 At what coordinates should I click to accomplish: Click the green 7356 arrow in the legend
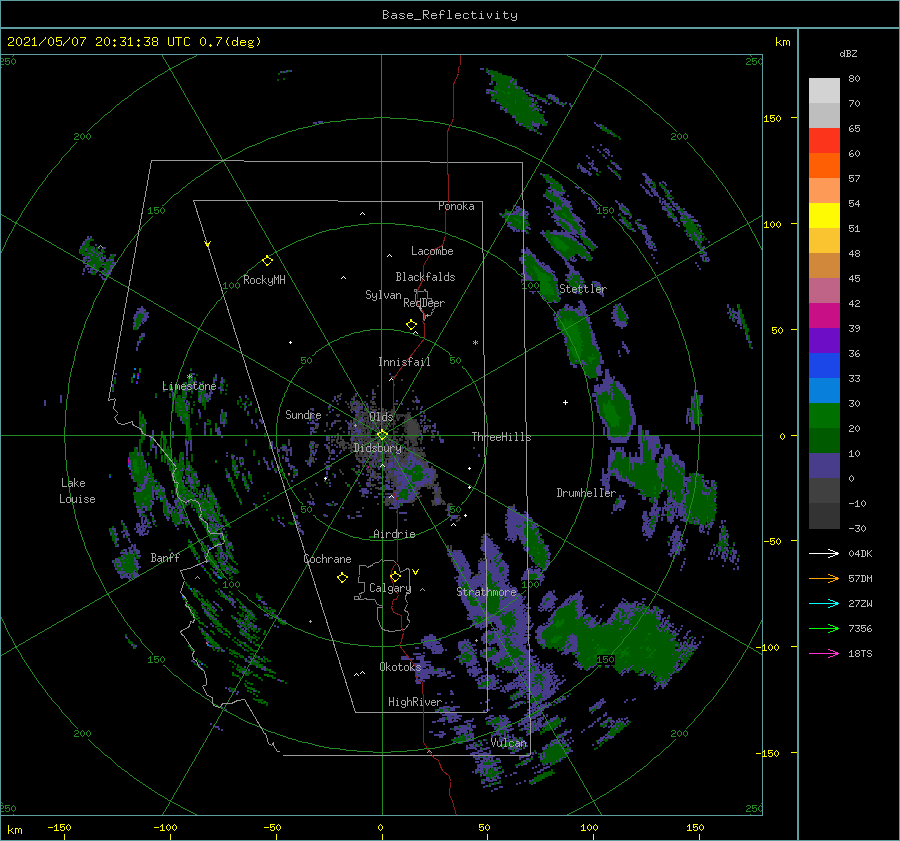click(x=824, y=629)
